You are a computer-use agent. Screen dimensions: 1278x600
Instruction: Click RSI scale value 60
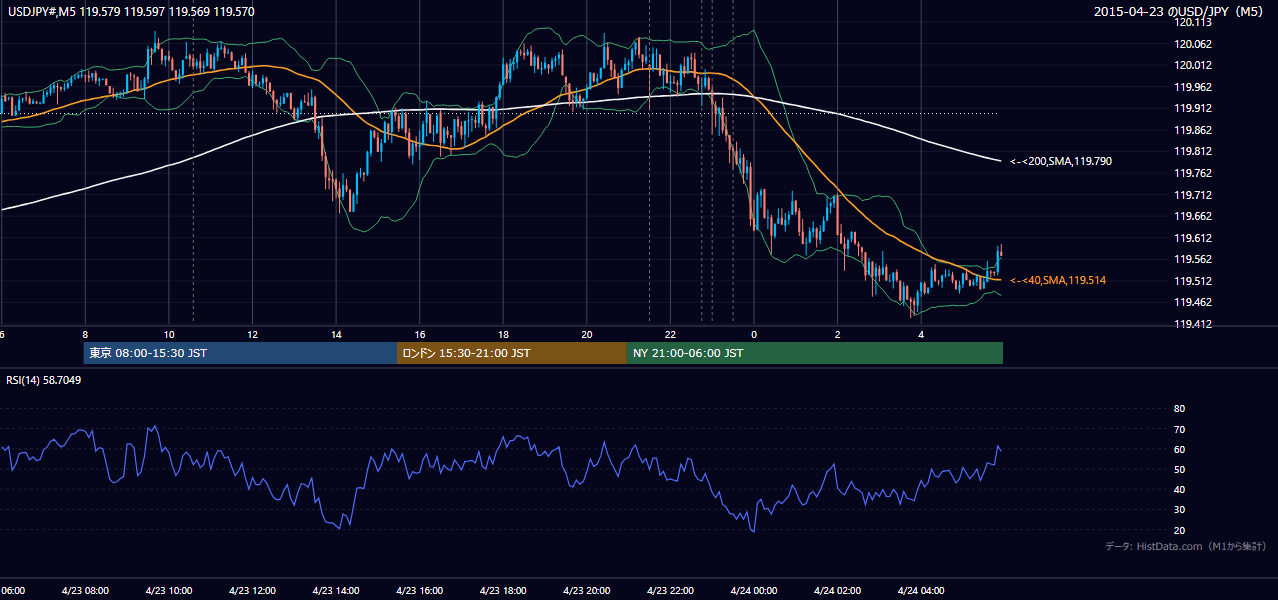point(1179,450)
